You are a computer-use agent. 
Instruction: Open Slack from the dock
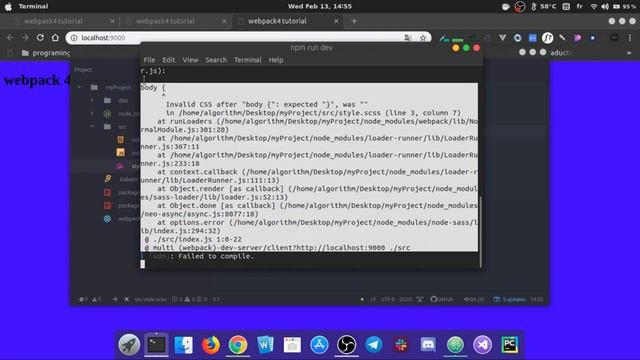coord(401,345)
